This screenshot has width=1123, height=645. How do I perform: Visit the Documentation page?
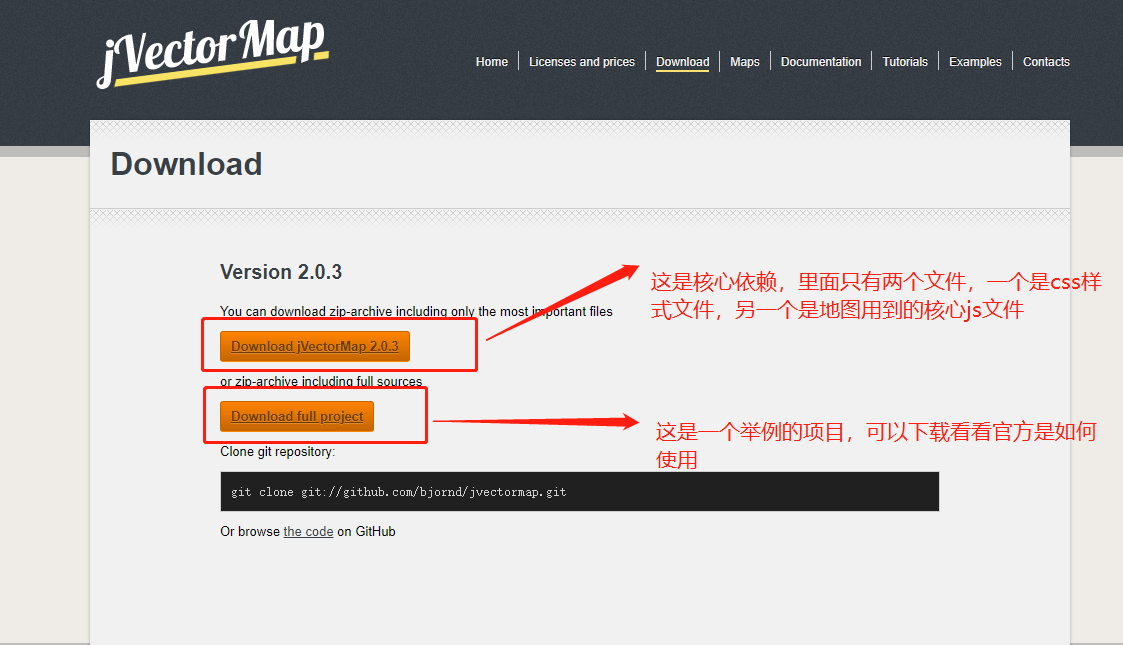[x=821, y=61]
